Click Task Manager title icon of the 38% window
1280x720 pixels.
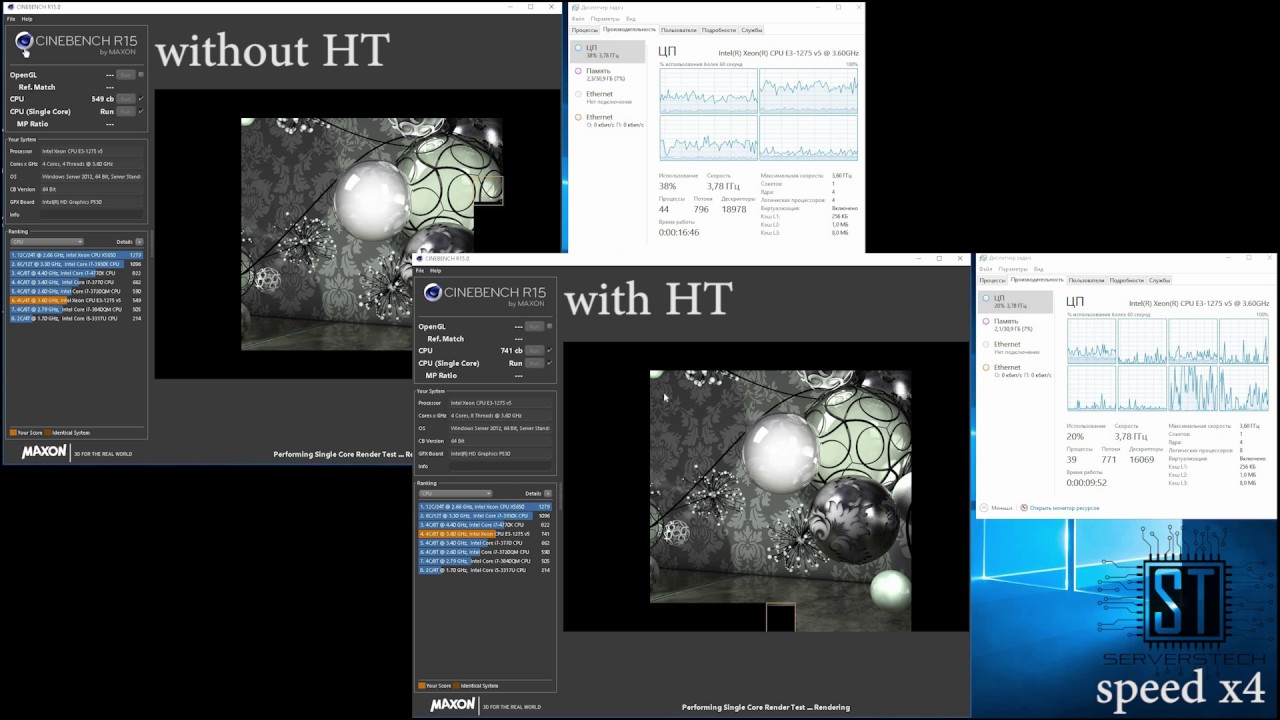(575, 7)
